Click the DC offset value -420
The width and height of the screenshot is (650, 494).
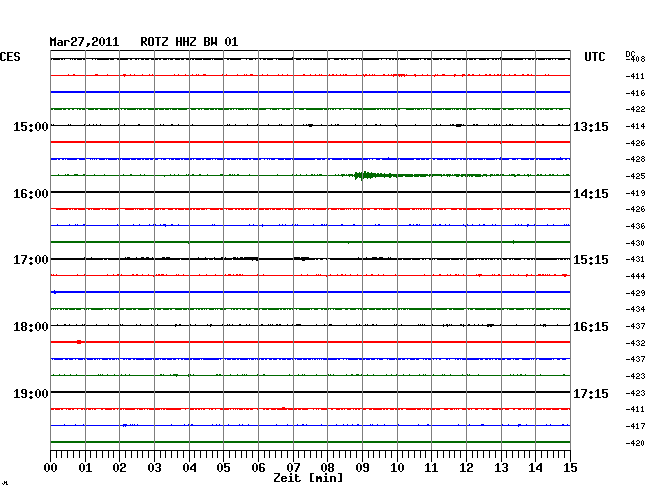pos(635,443)
